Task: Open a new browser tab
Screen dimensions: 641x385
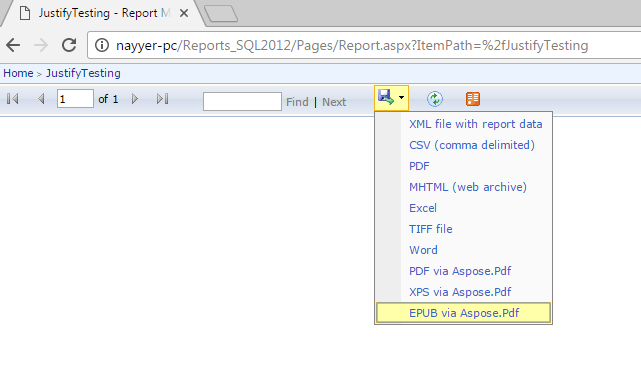Action: [x=221, y=13]
